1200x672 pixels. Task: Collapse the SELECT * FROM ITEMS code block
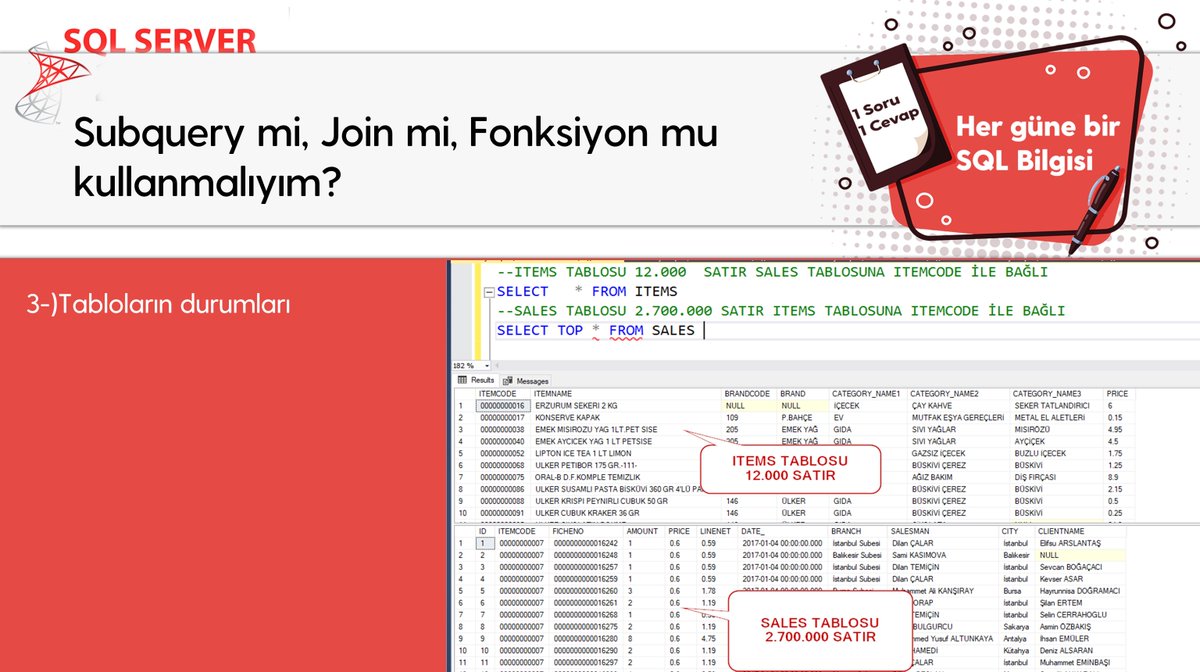[x=488, y=292]
